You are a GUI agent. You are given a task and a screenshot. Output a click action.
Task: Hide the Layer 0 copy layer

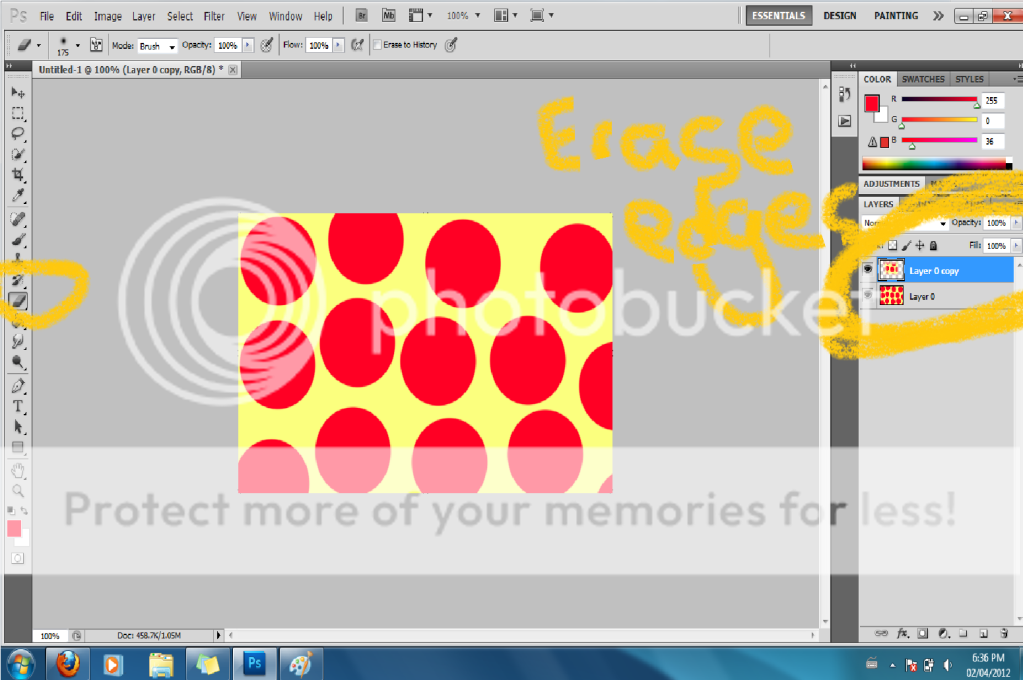pyautogui.click(x=868, y=270)
